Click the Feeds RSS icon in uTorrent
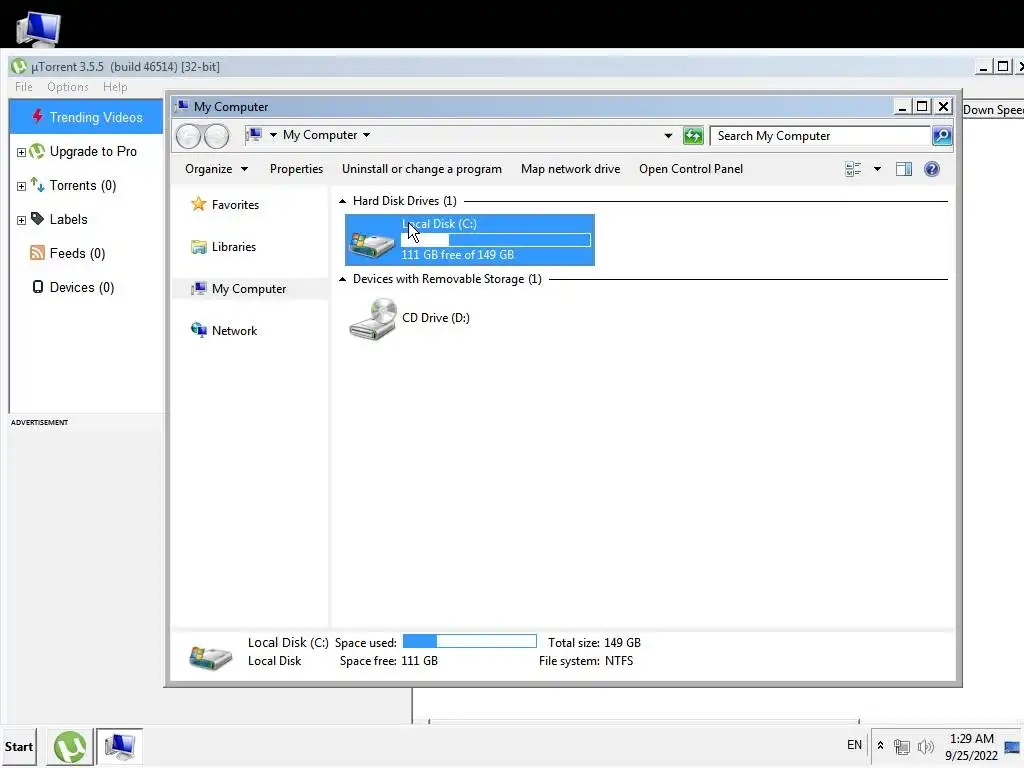Viewport: 1024px width, 768px height. click(37, 253)
